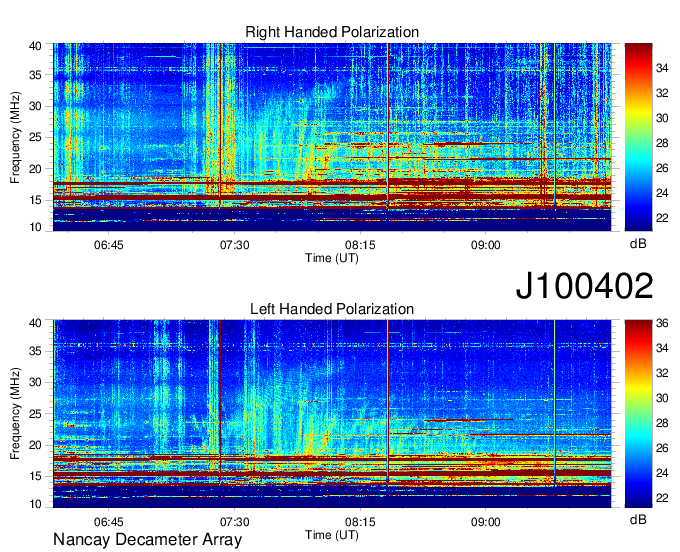Click the 40 MHz tick label of right-handed plot

35,46
